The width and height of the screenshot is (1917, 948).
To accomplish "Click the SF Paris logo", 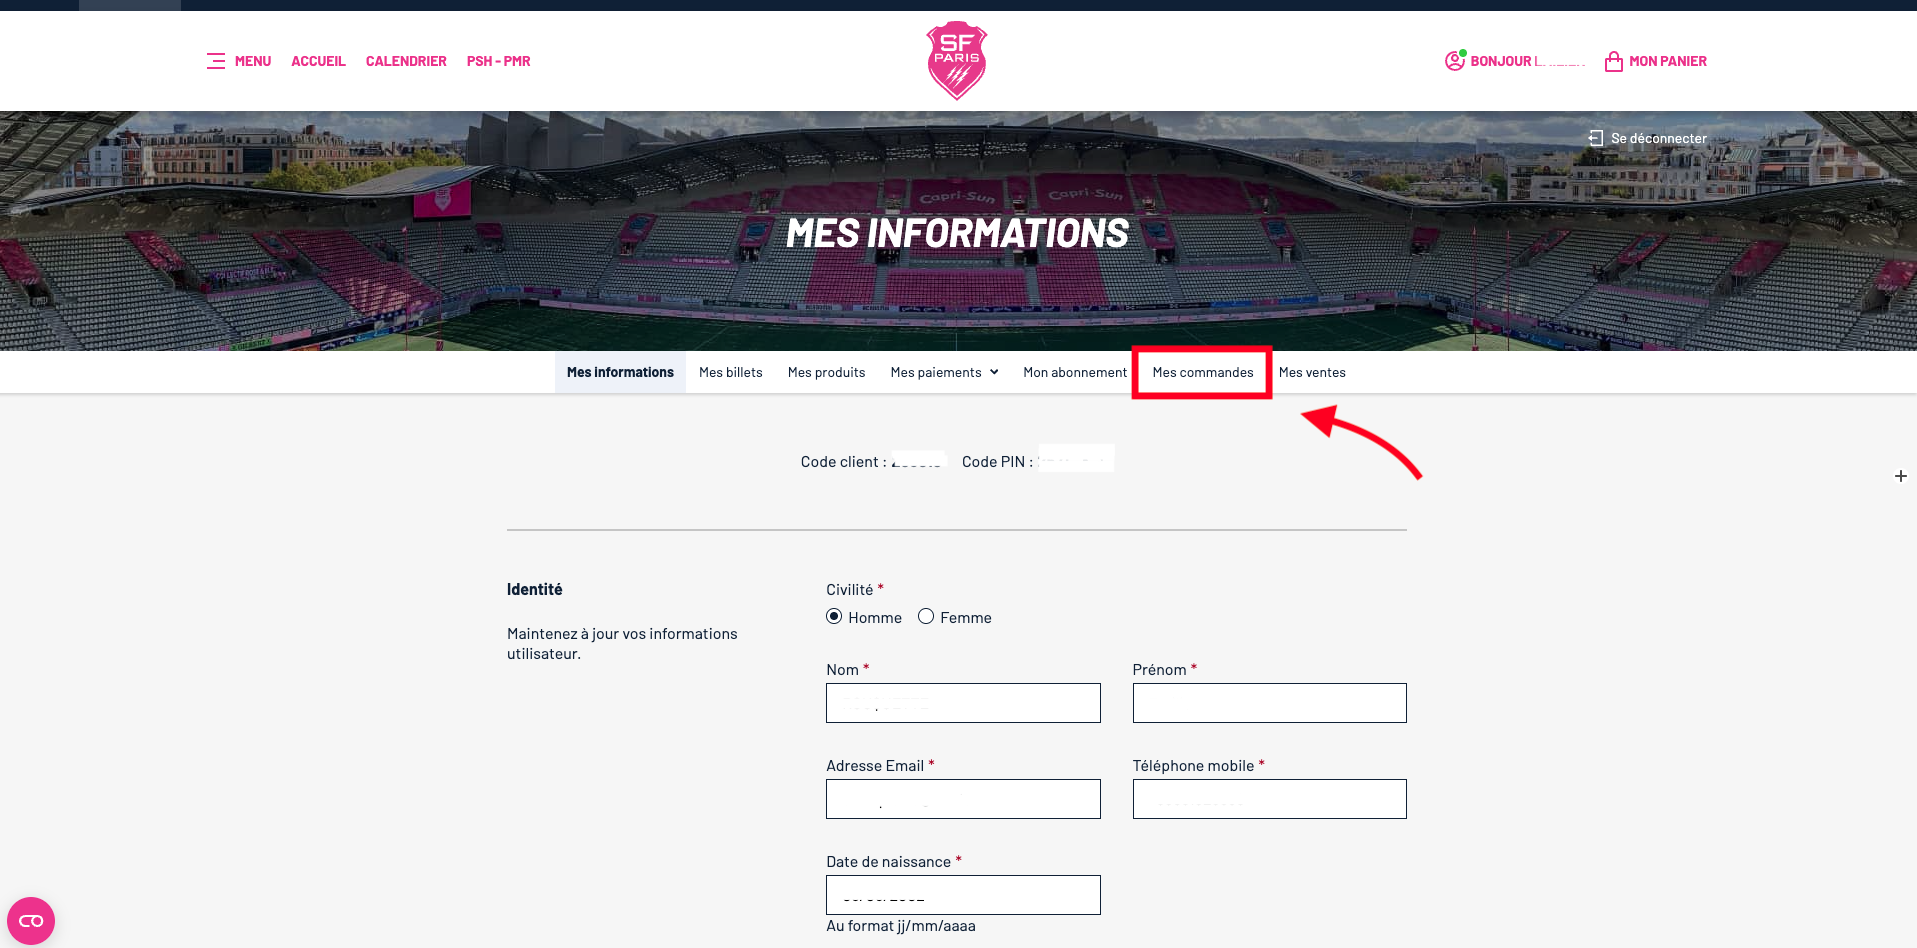I will (957, 60).
